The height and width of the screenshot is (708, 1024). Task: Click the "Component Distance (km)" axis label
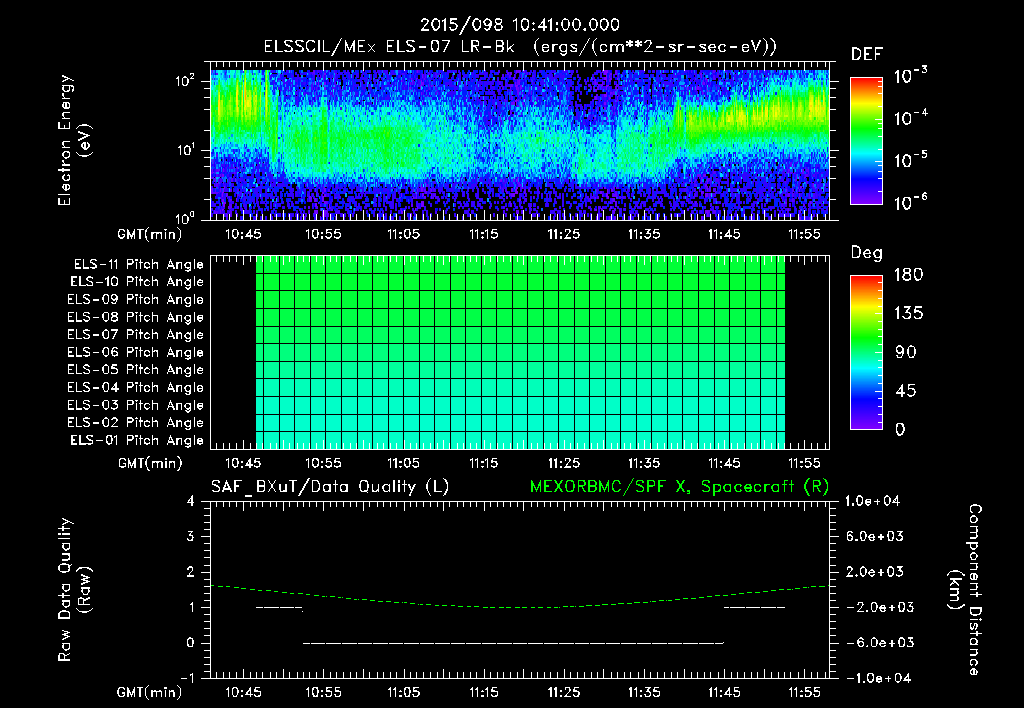(x=965, y=590)
